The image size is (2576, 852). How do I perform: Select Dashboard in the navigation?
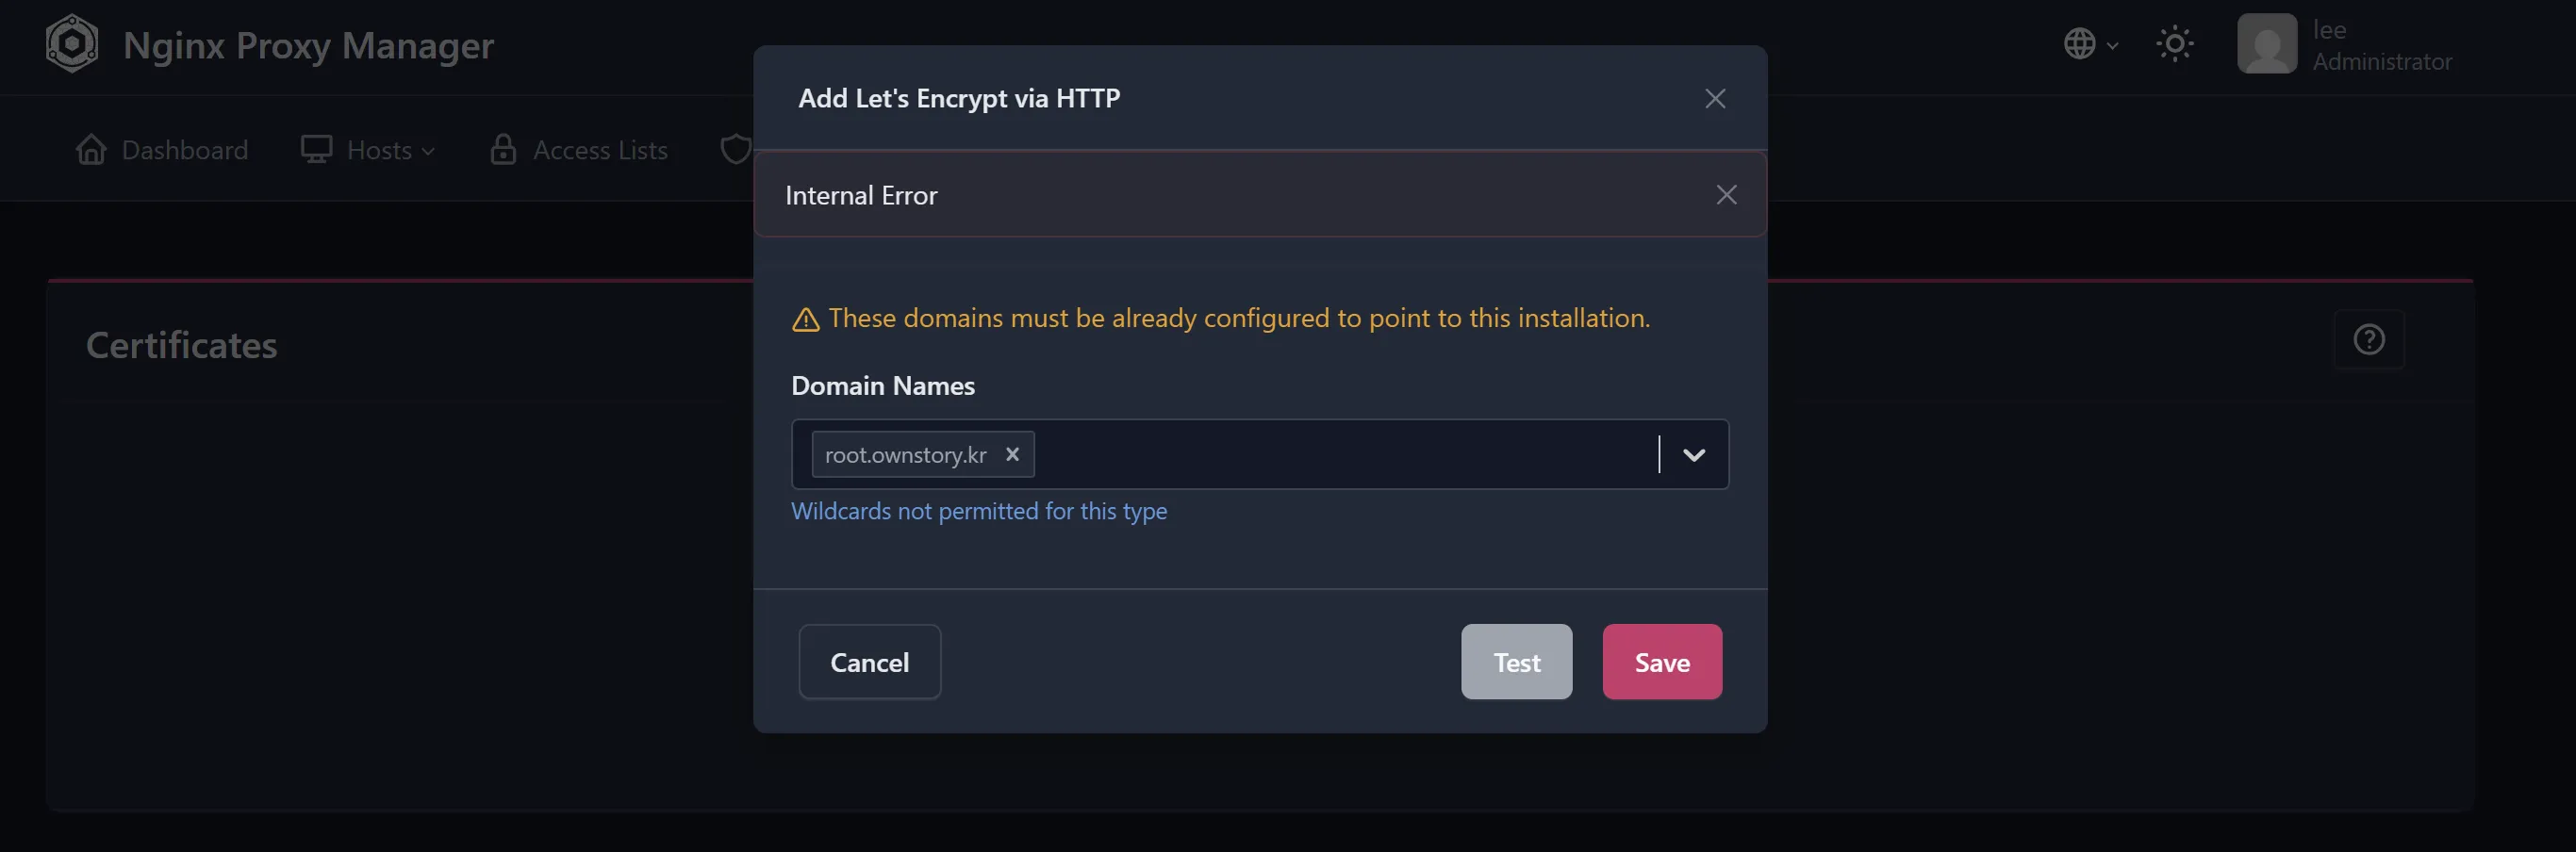pos(184,149)
